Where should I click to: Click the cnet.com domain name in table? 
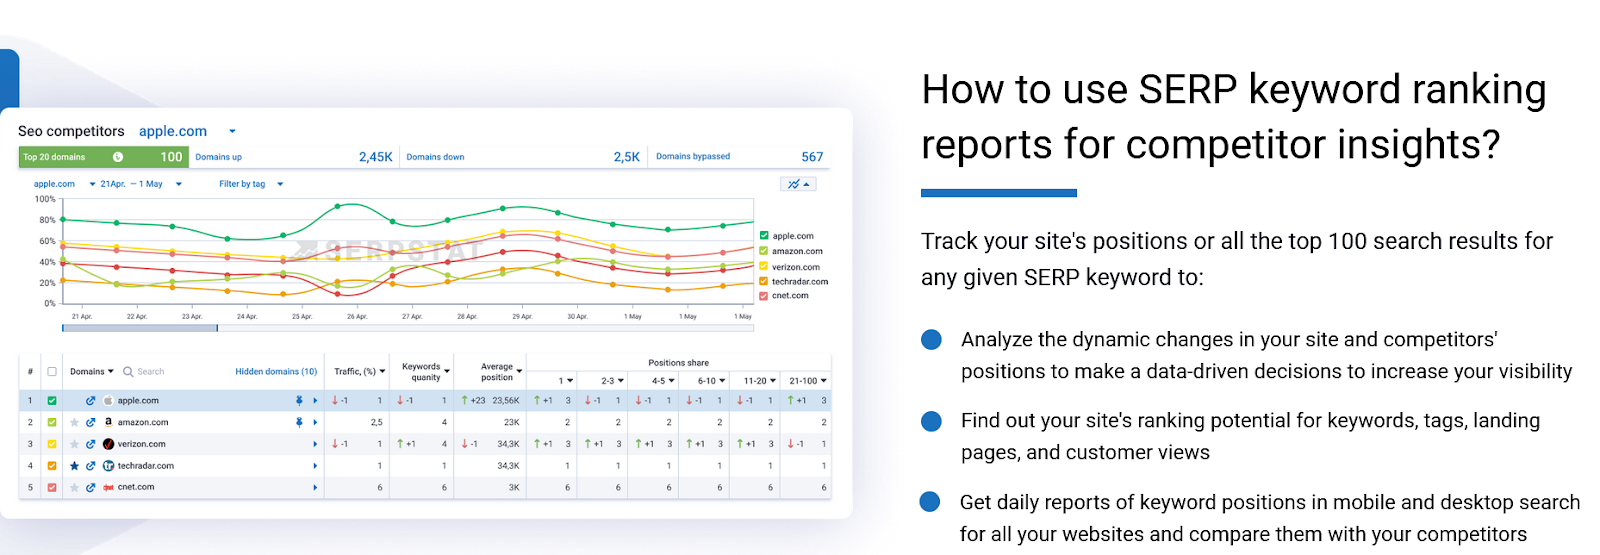[x=136, y=488]
